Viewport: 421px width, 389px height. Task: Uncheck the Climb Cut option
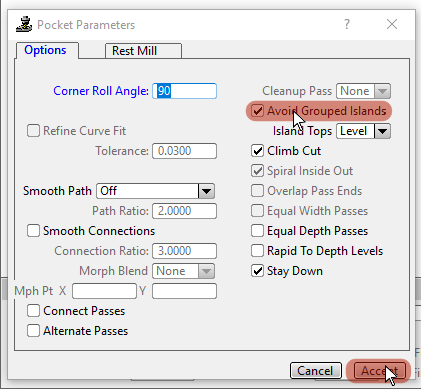(x=257, y=151)
